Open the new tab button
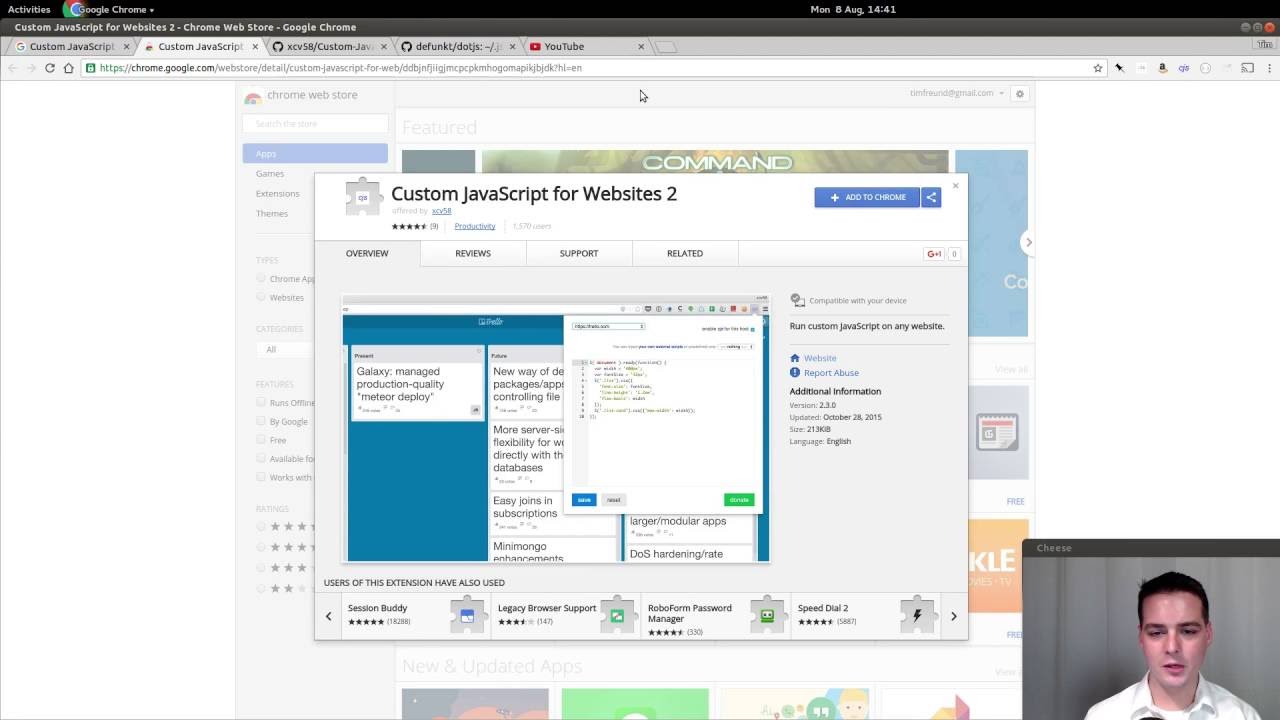 (x=667, y=46)
